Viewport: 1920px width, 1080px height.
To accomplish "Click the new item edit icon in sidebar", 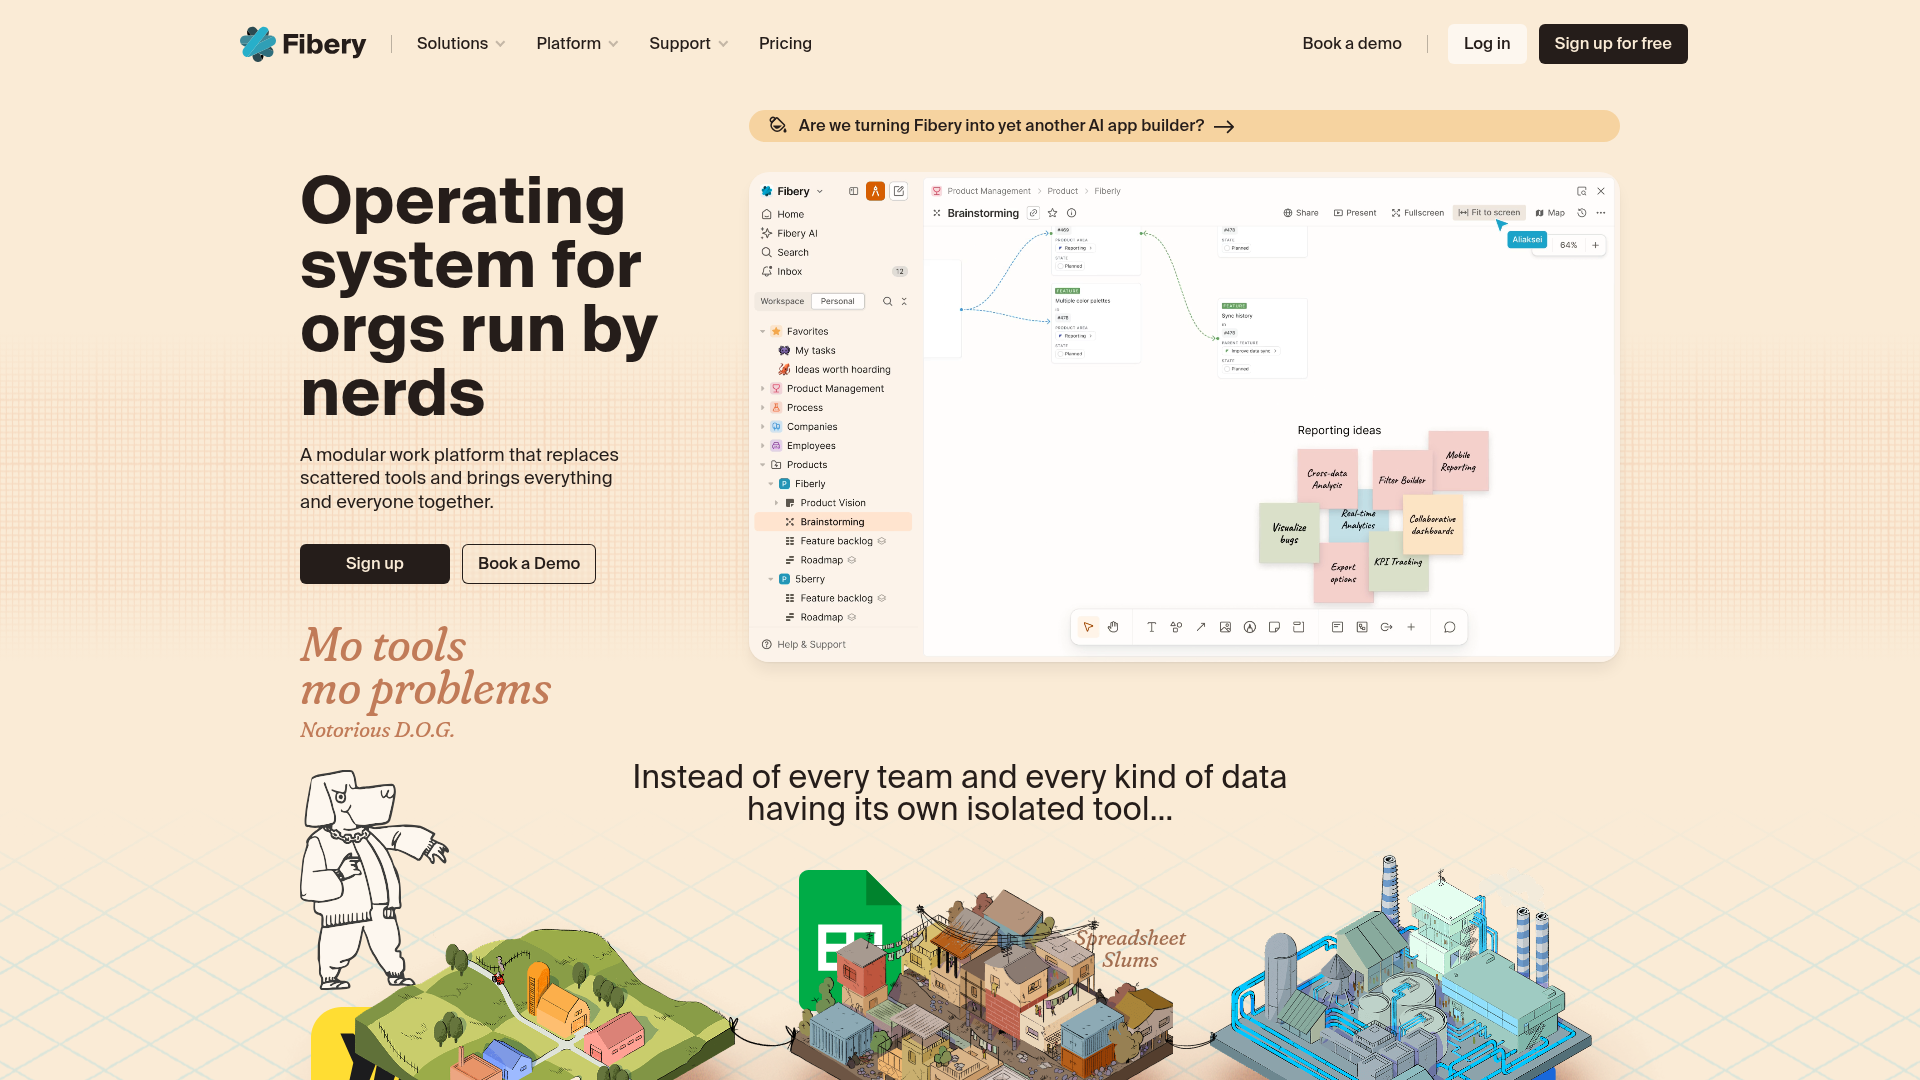I will tap(899, 191).
